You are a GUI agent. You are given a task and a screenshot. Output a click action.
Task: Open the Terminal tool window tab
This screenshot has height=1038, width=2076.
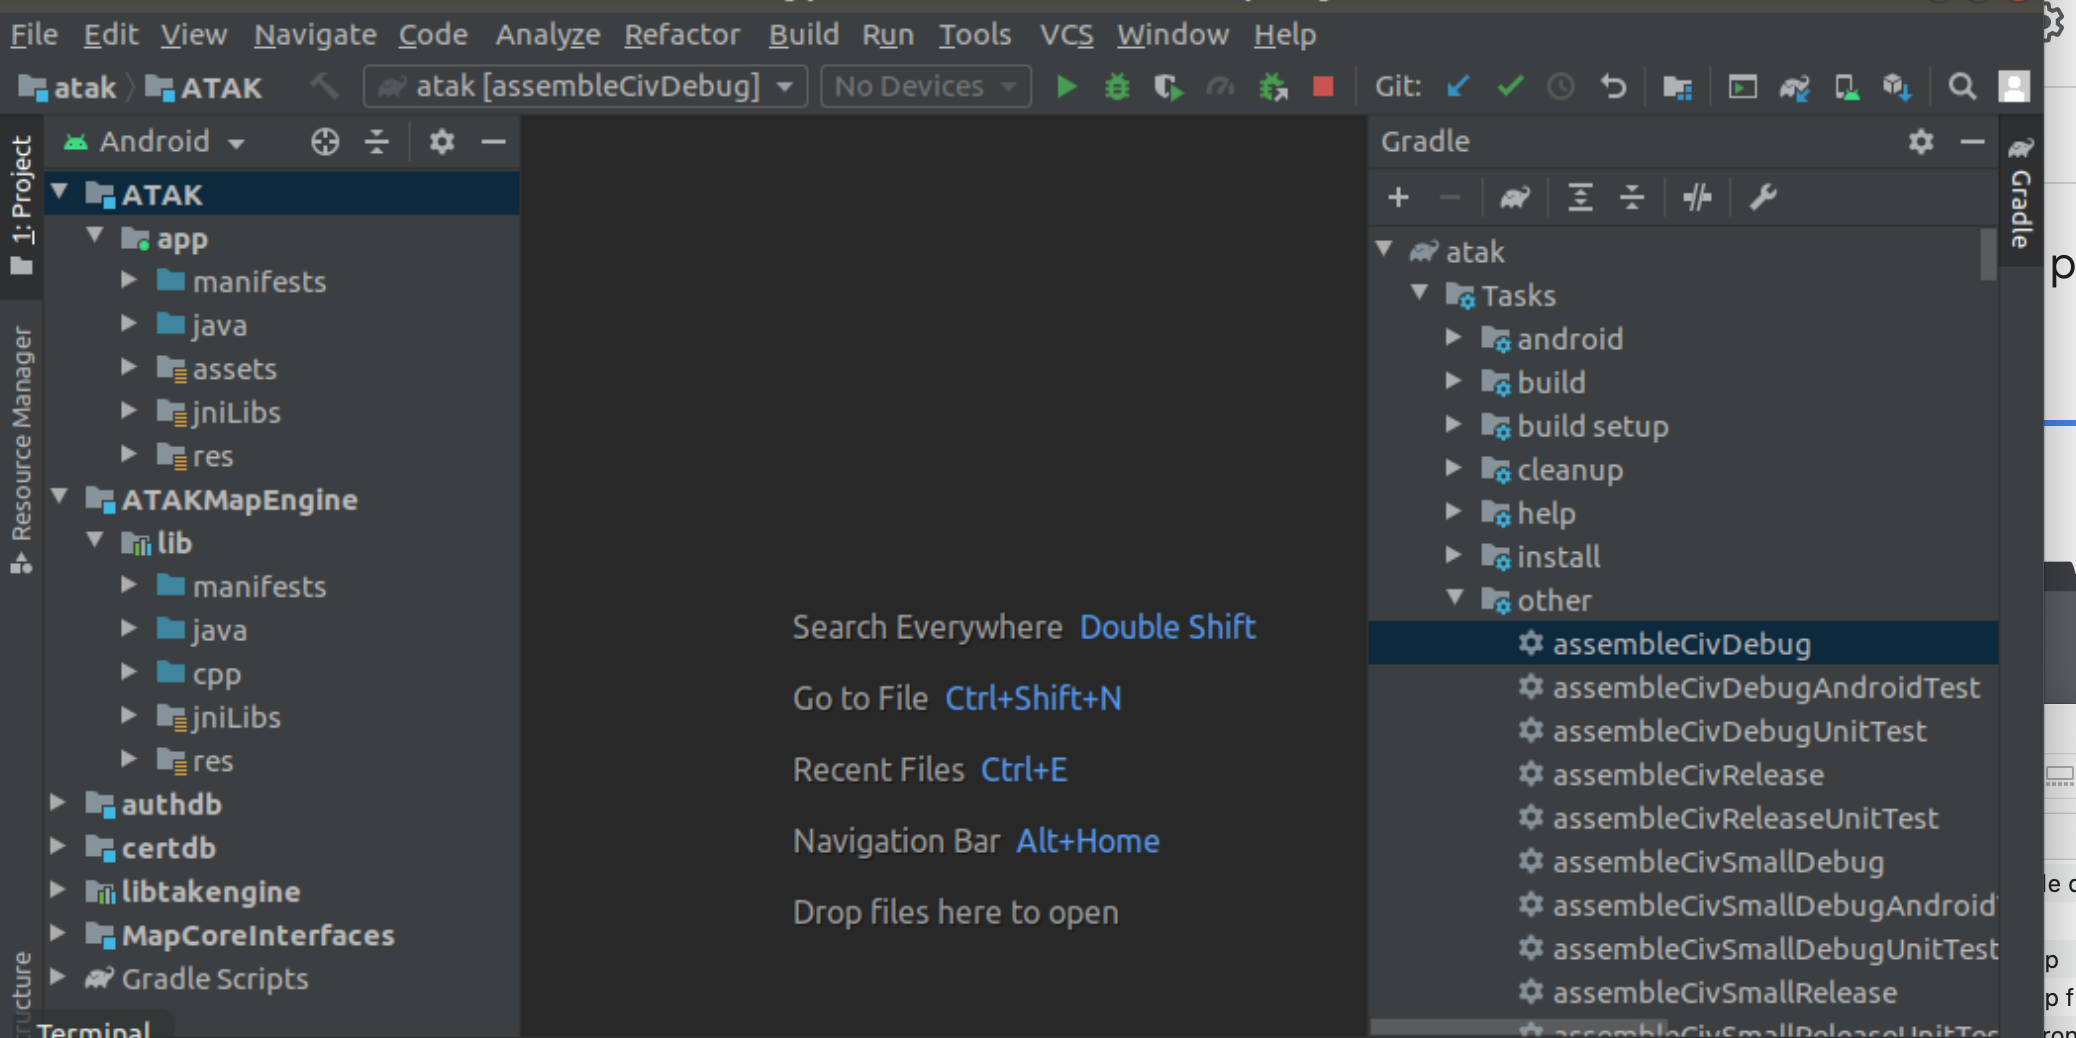tap(93, 1028)
